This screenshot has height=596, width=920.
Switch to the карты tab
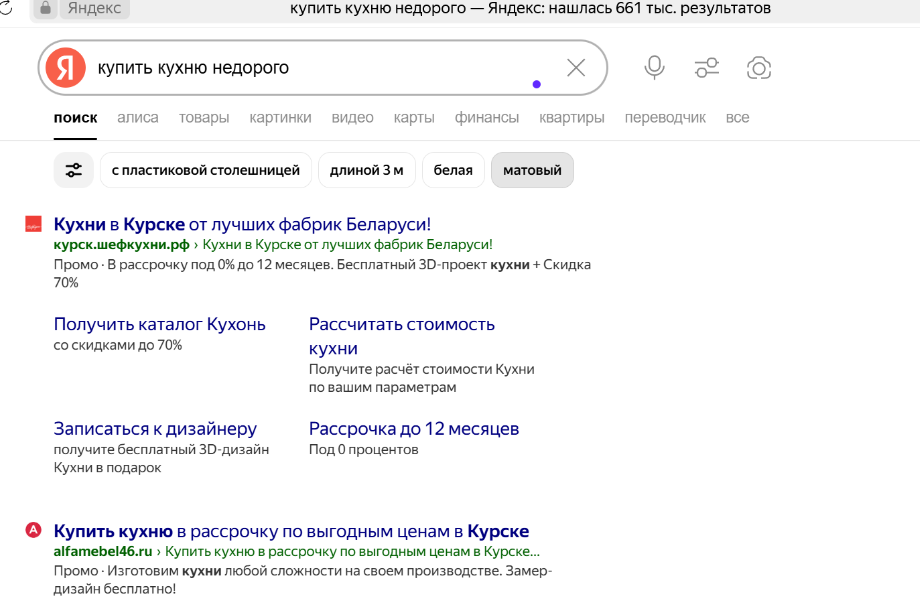[x=414, y=118]
